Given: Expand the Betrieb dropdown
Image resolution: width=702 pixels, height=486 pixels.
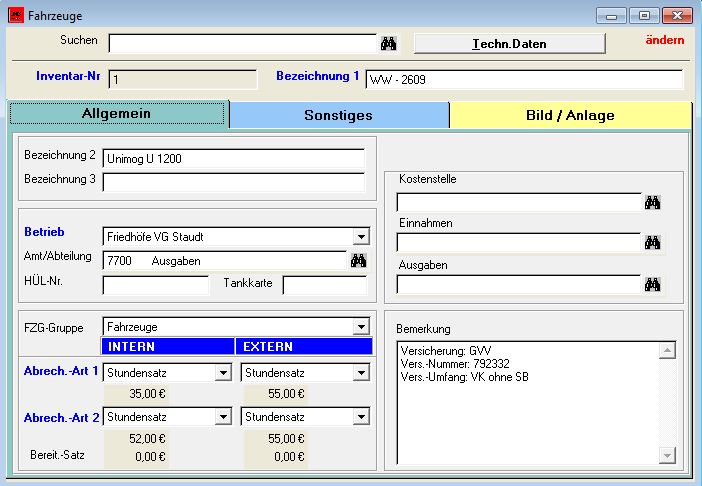Looking at the screenshot, I should point(360,237).
